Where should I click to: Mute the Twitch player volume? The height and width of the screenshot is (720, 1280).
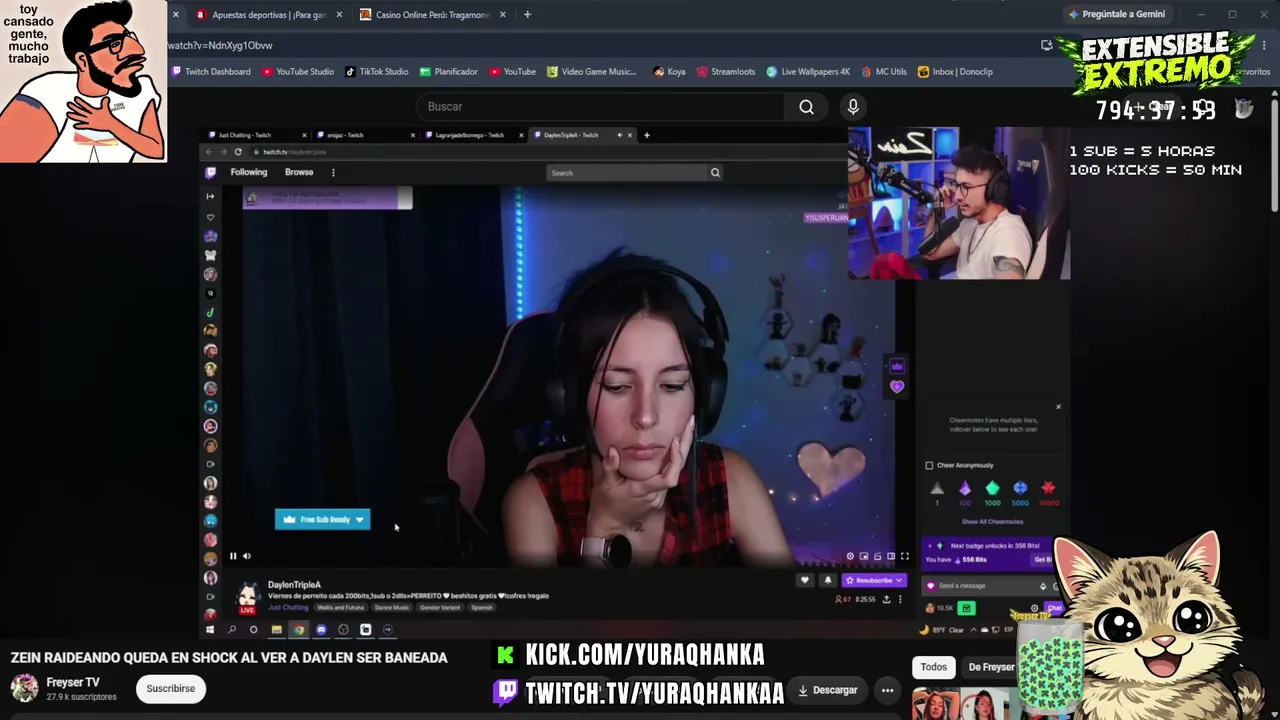[247, 556]
